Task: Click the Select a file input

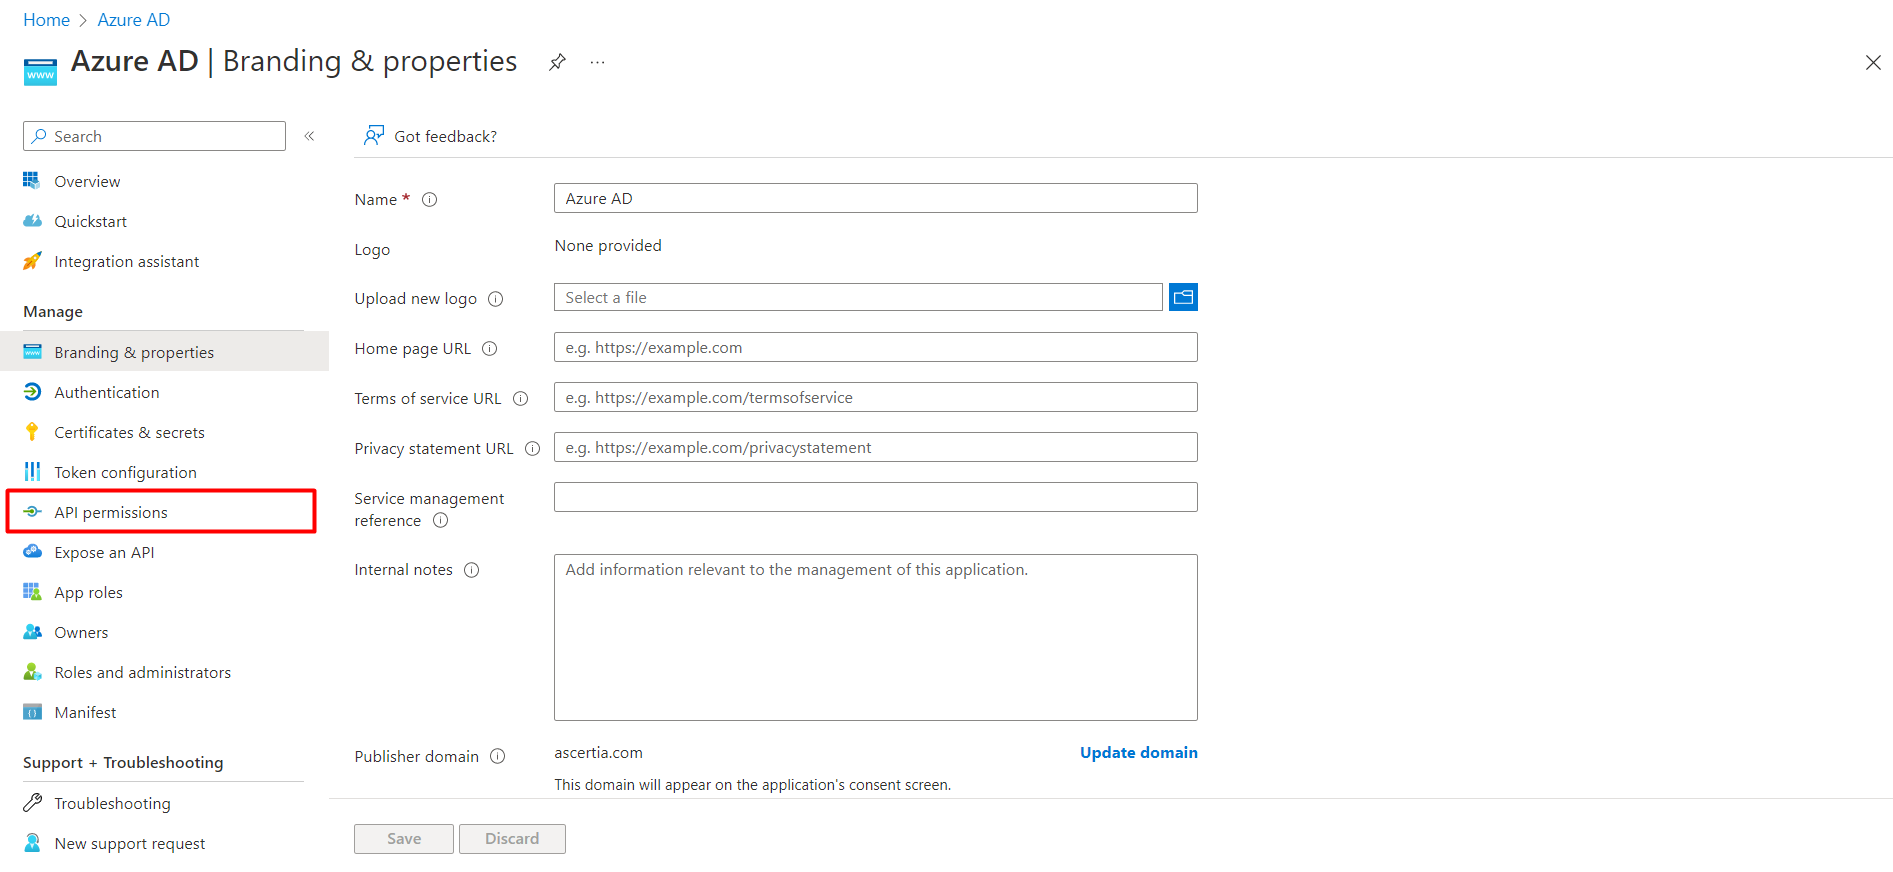Action: 858,297
